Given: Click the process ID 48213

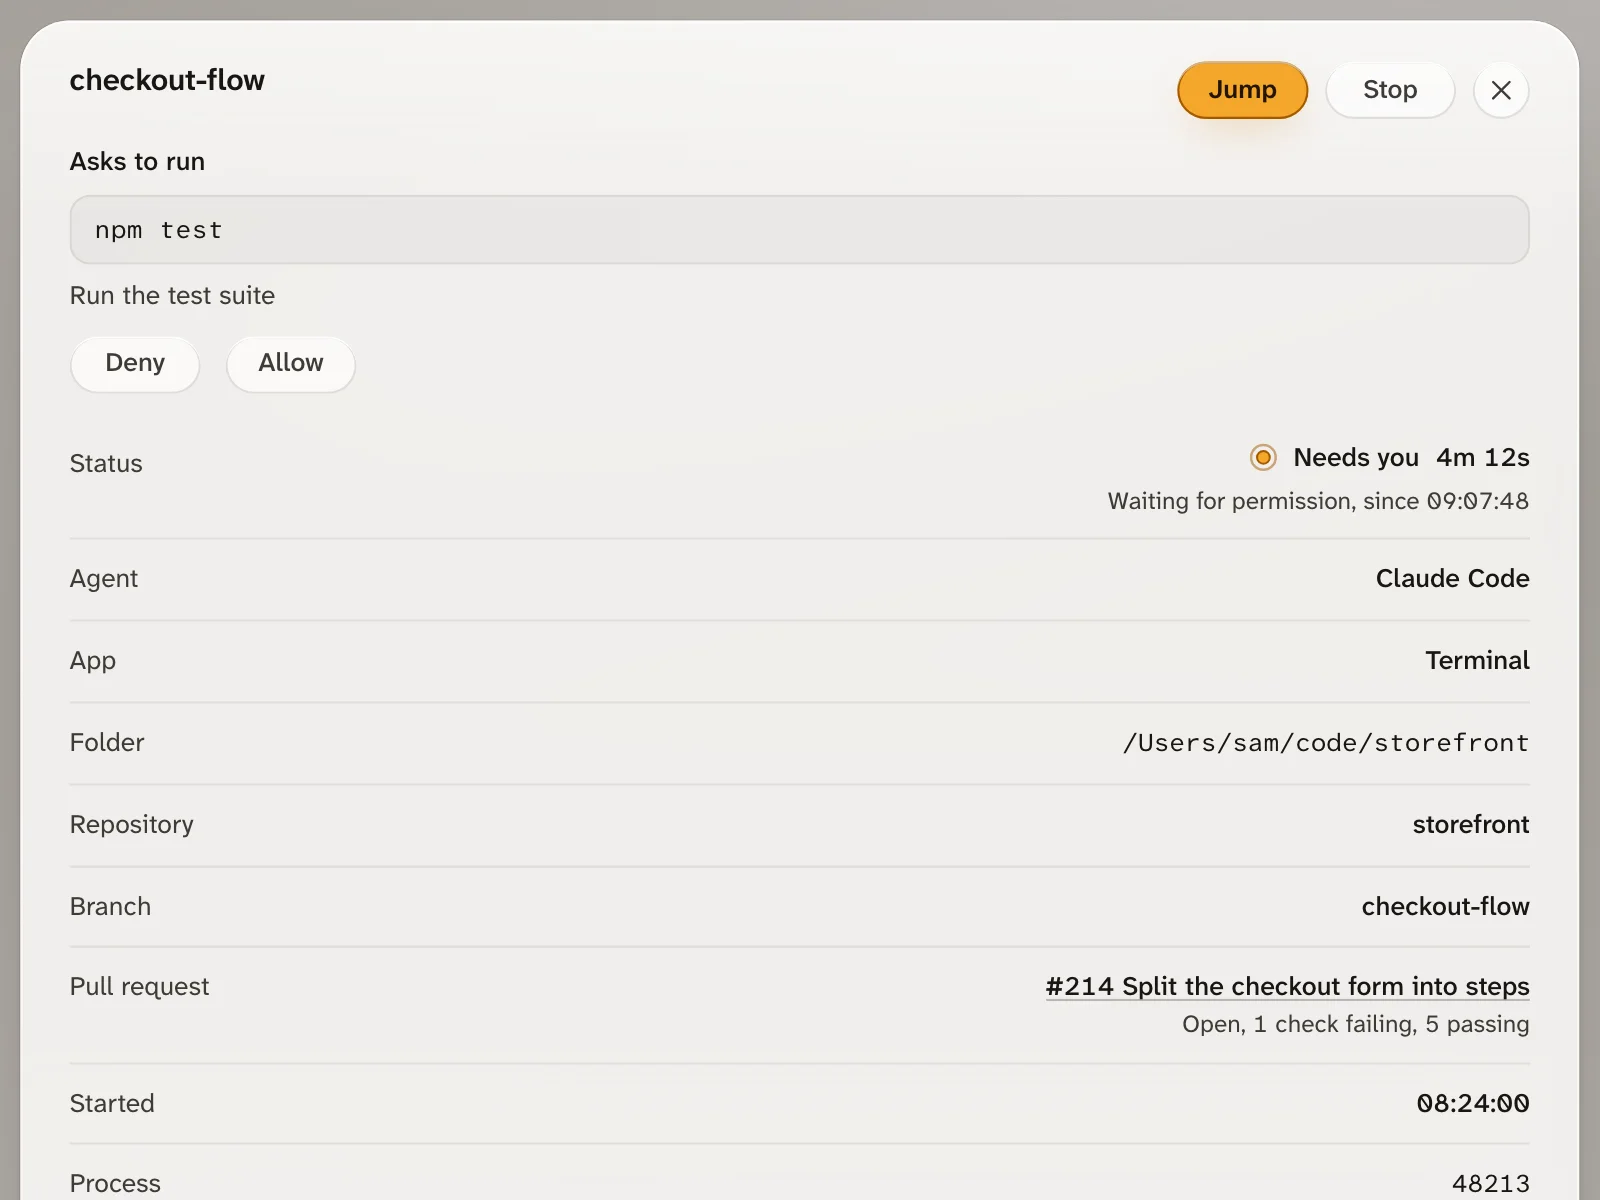Looking at the screenshot, I should tap(1491, 1184).
